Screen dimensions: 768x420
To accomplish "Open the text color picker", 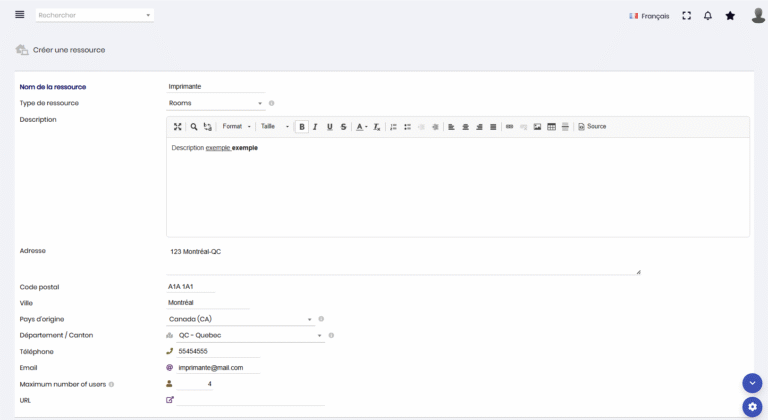I will coord(361,127).
